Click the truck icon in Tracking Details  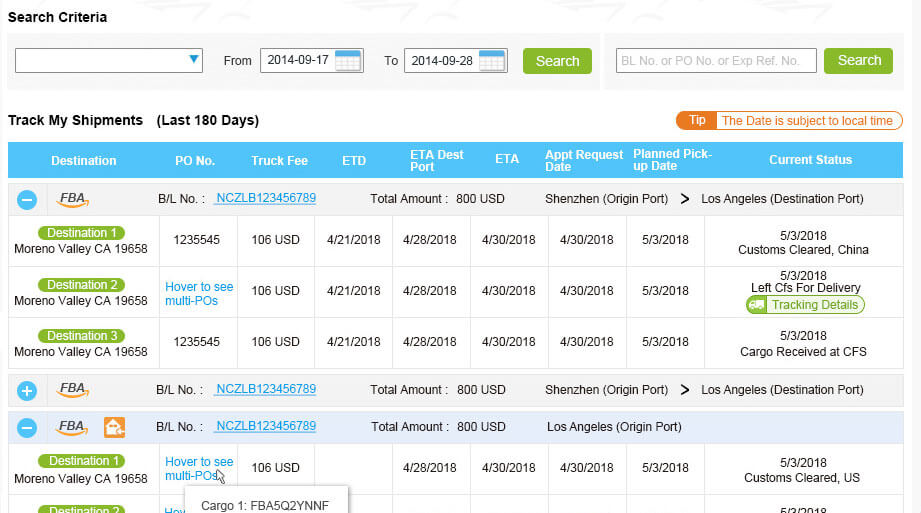coord(757,305)
